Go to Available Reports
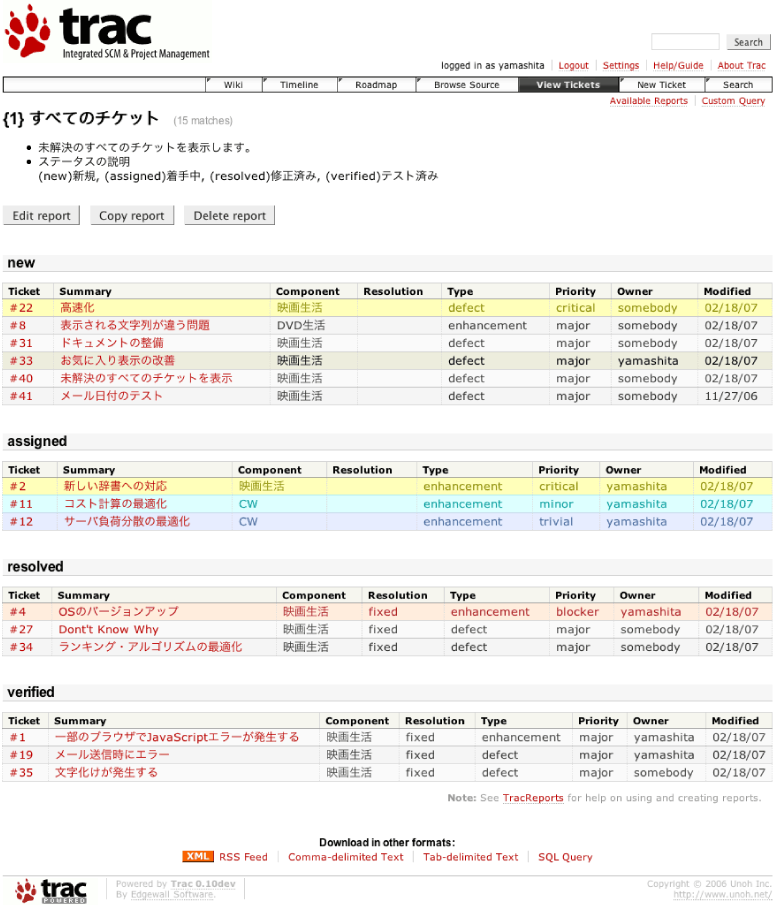This screenshot has width=780, height=910. (x=648, y=101)
